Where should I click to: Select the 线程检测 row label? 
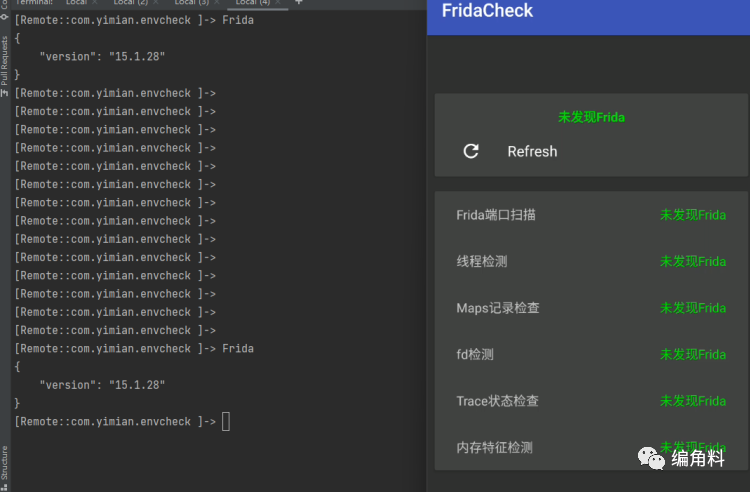point(482,261)
